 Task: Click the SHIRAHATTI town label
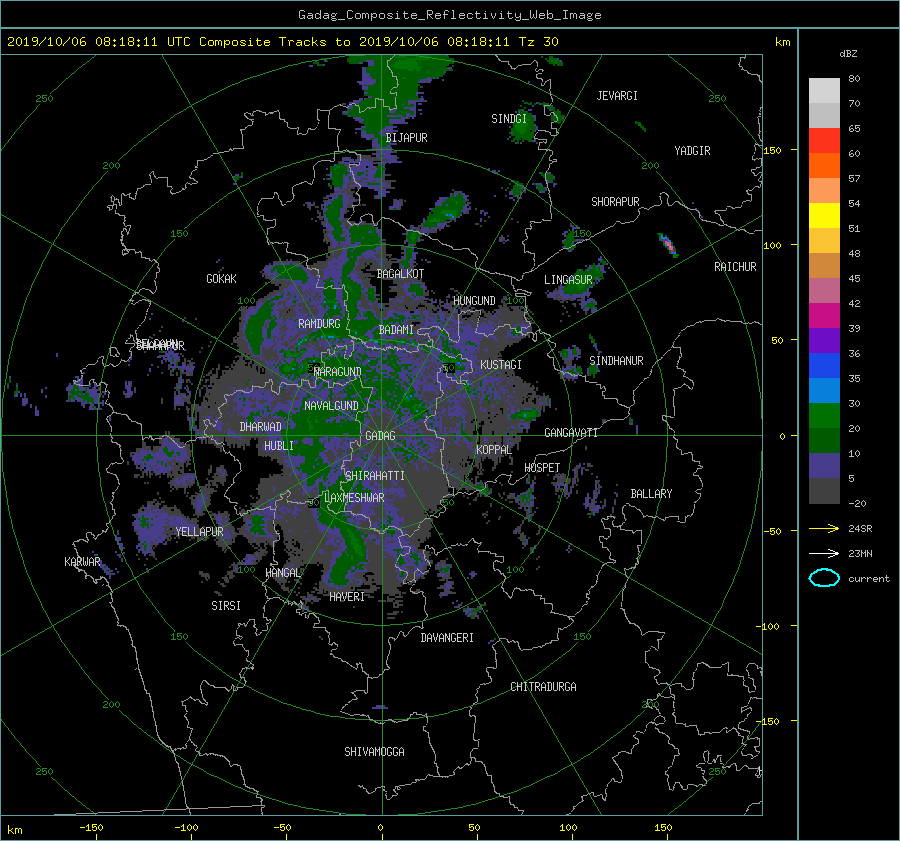(x=375, y=476)
